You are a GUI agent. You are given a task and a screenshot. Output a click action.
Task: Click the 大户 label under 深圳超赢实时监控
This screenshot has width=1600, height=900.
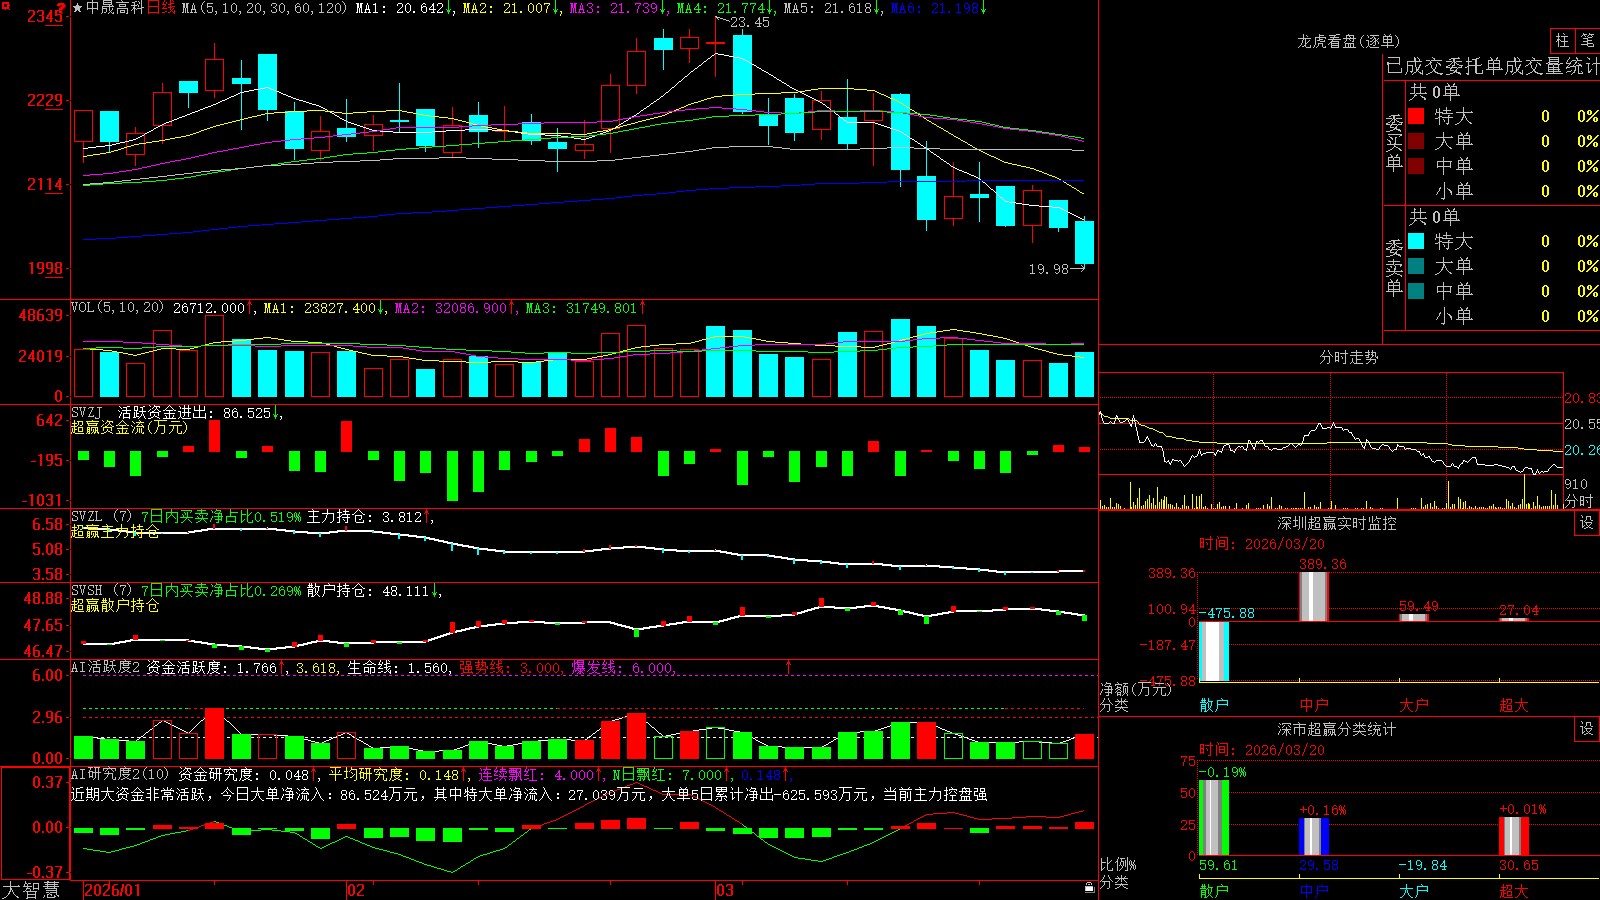coord(1413,705)
